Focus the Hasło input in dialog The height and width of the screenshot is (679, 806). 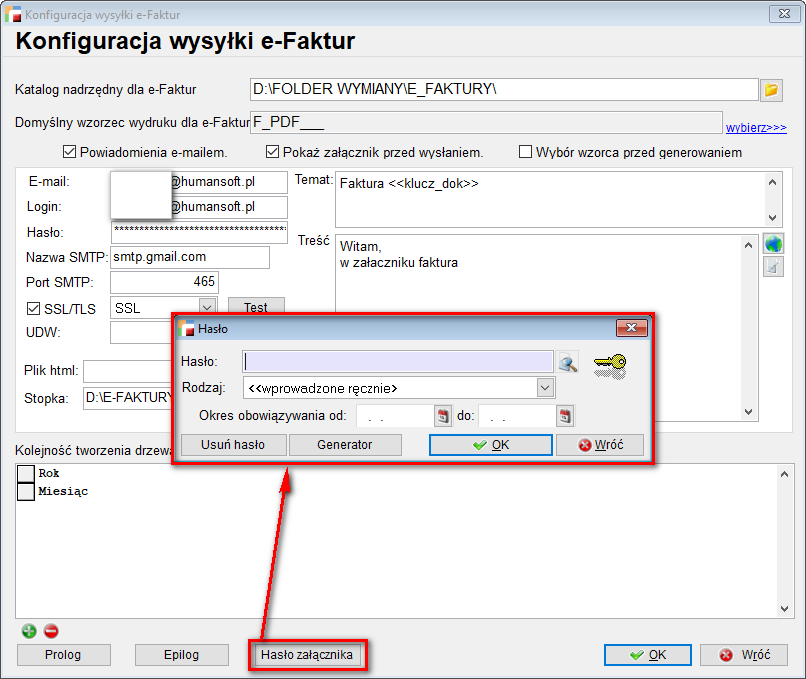click(398, 362)
